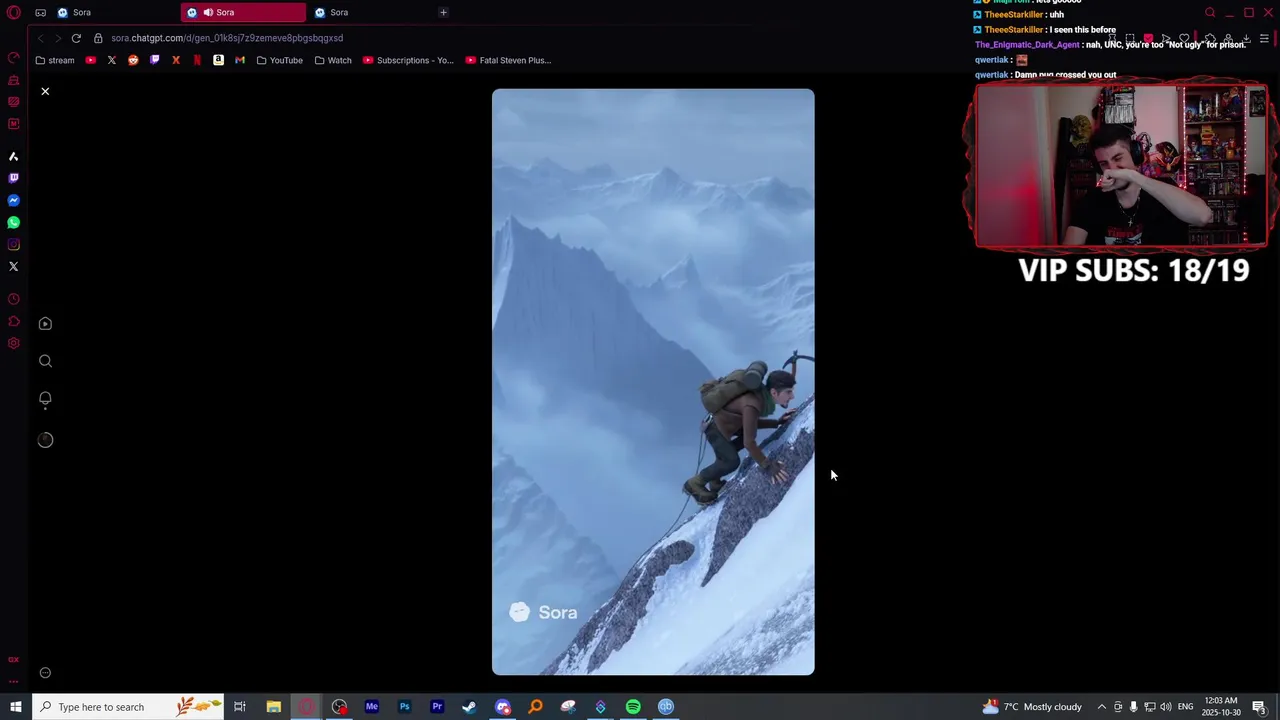Image resolution: width=1280 pixels, height=720 pixels.
Task: Open Discord from taskbar
Action: 503,707
